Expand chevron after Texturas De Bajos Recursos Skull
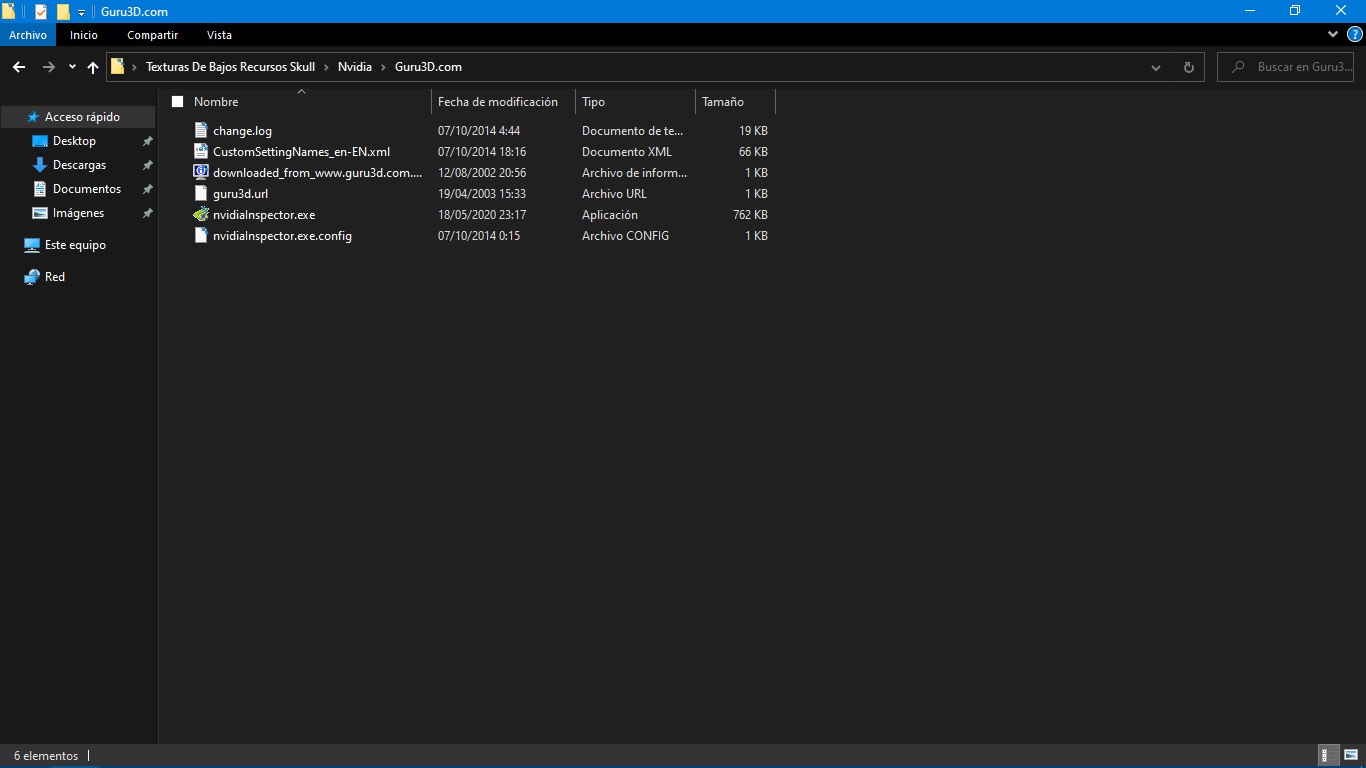This screenshot has height=768, width=1366. (x=326, y=67)
